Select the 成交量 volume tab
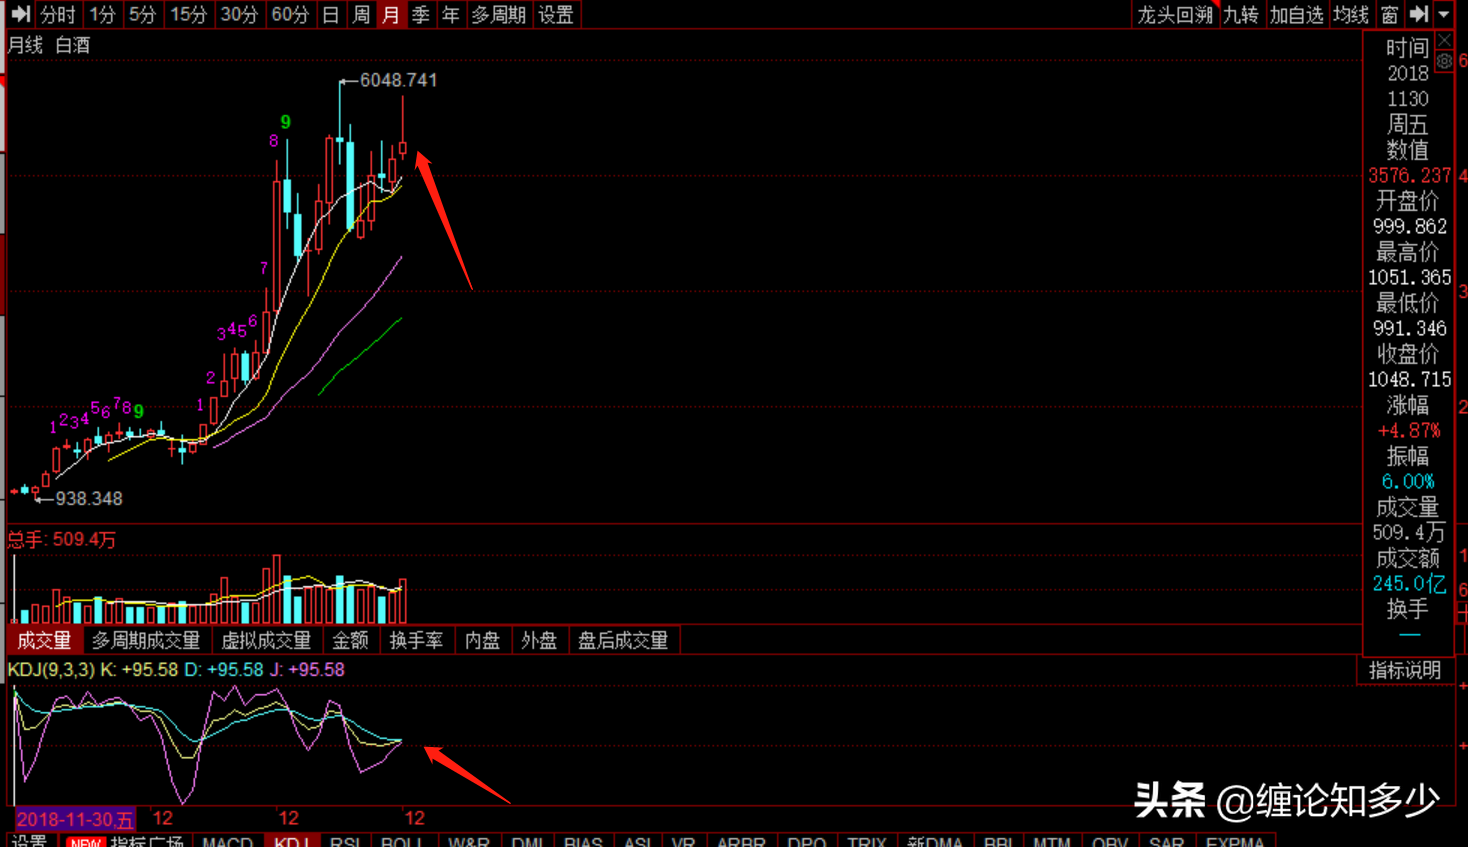 [44, 640]
